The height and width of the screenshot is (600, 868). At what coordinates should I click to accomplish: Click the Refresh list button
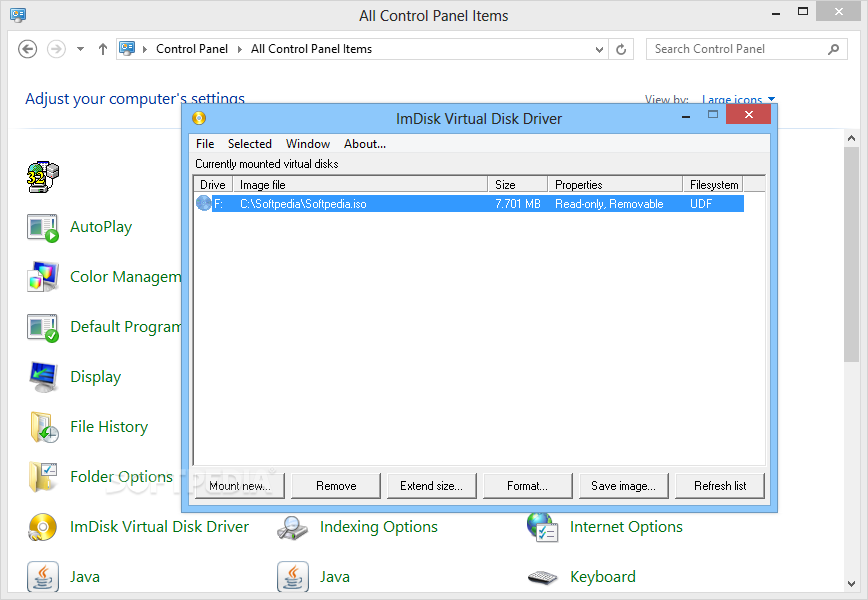point(720,486)
